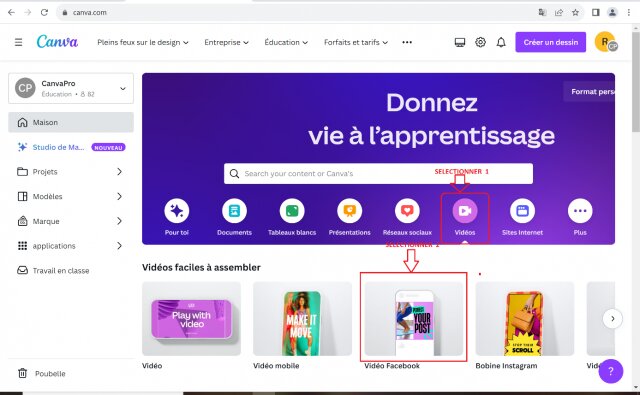This screenshot has width=640, height=395.
Task: Open the Vidéo mobile template thumbnail
Action: pos(302,319)
